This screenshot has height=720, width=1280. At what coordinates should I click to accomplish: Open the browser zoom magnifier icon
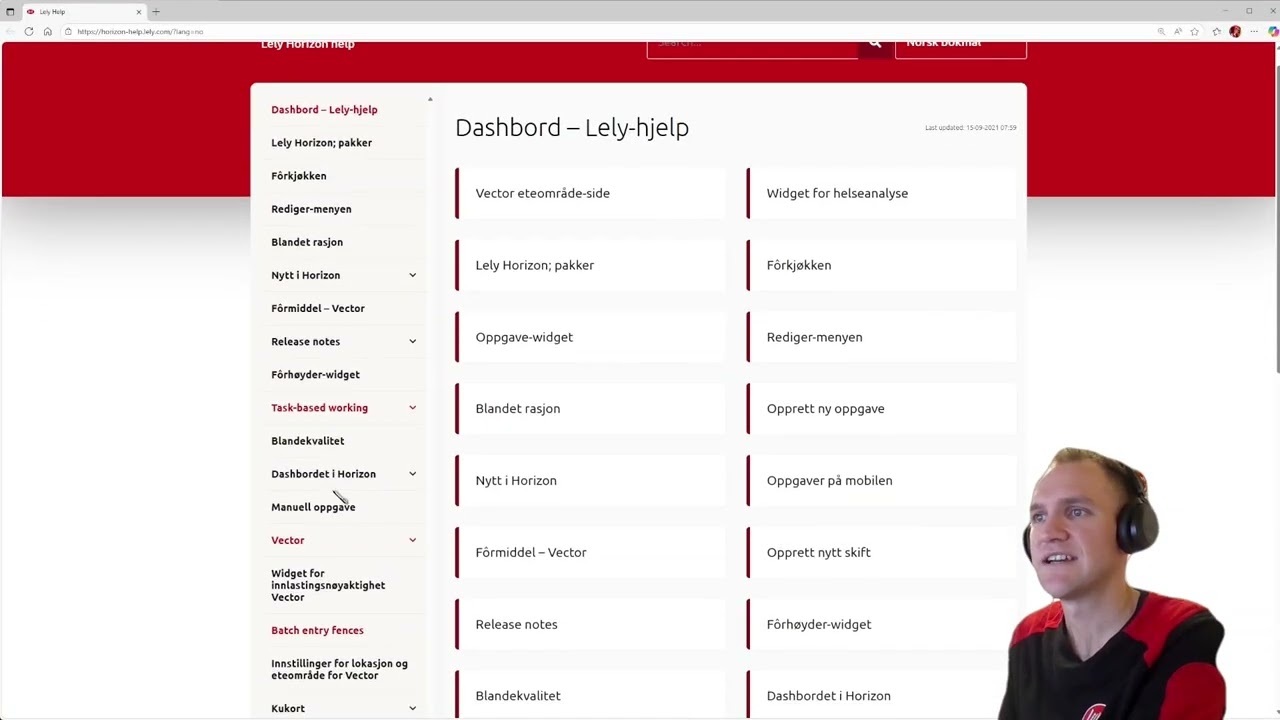coord(1161,31)
